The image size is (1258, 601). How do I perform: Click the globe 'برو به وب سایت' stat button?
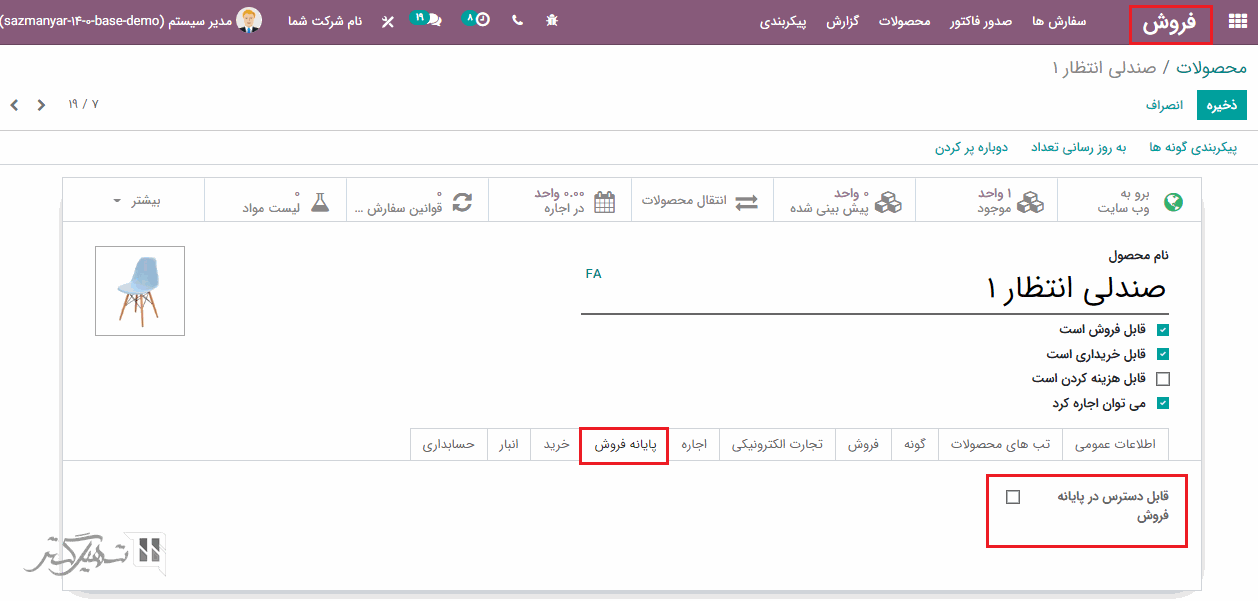(x=1131, y=201)
